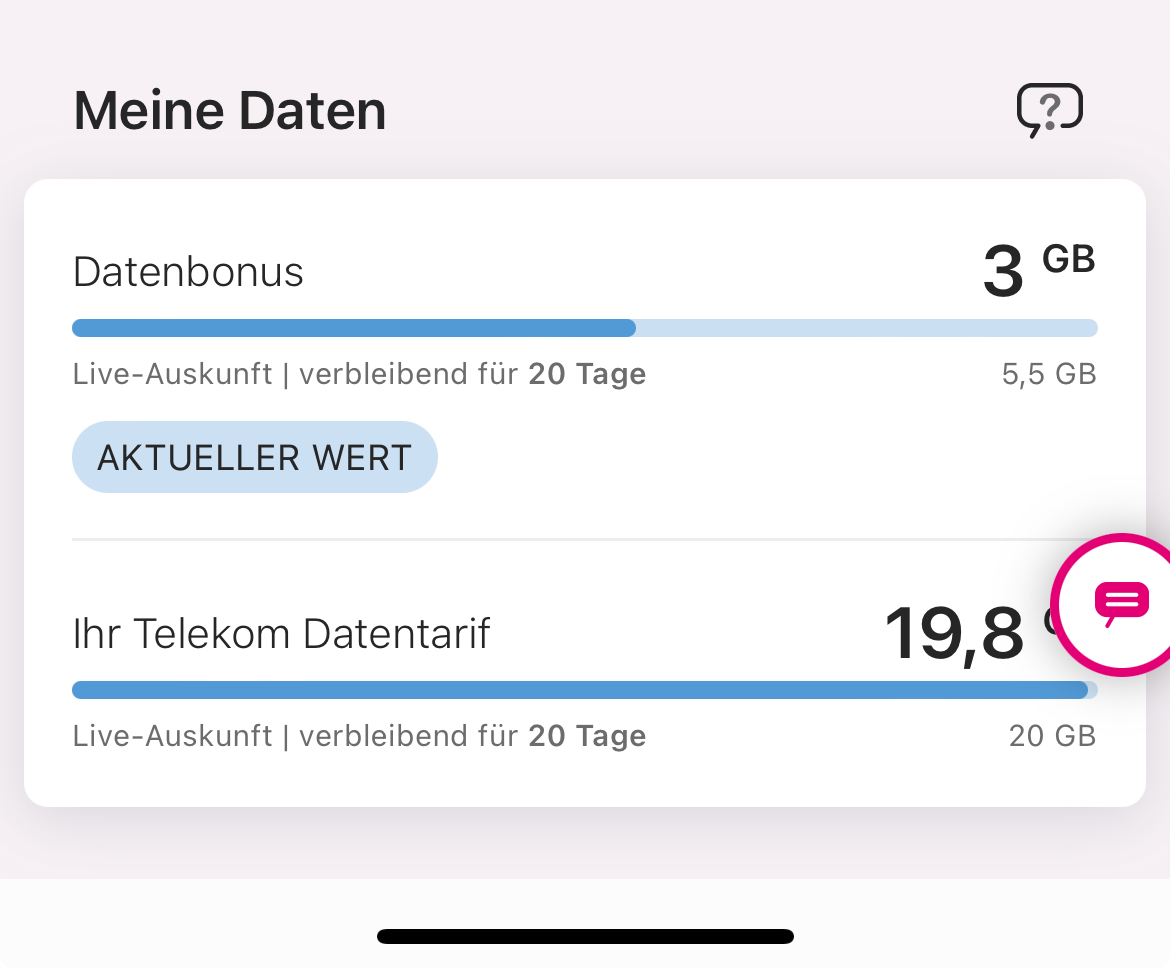Tap the Datenbonus label
The height and width of the screenshot is (968, 1170).
tap(188, 272)
